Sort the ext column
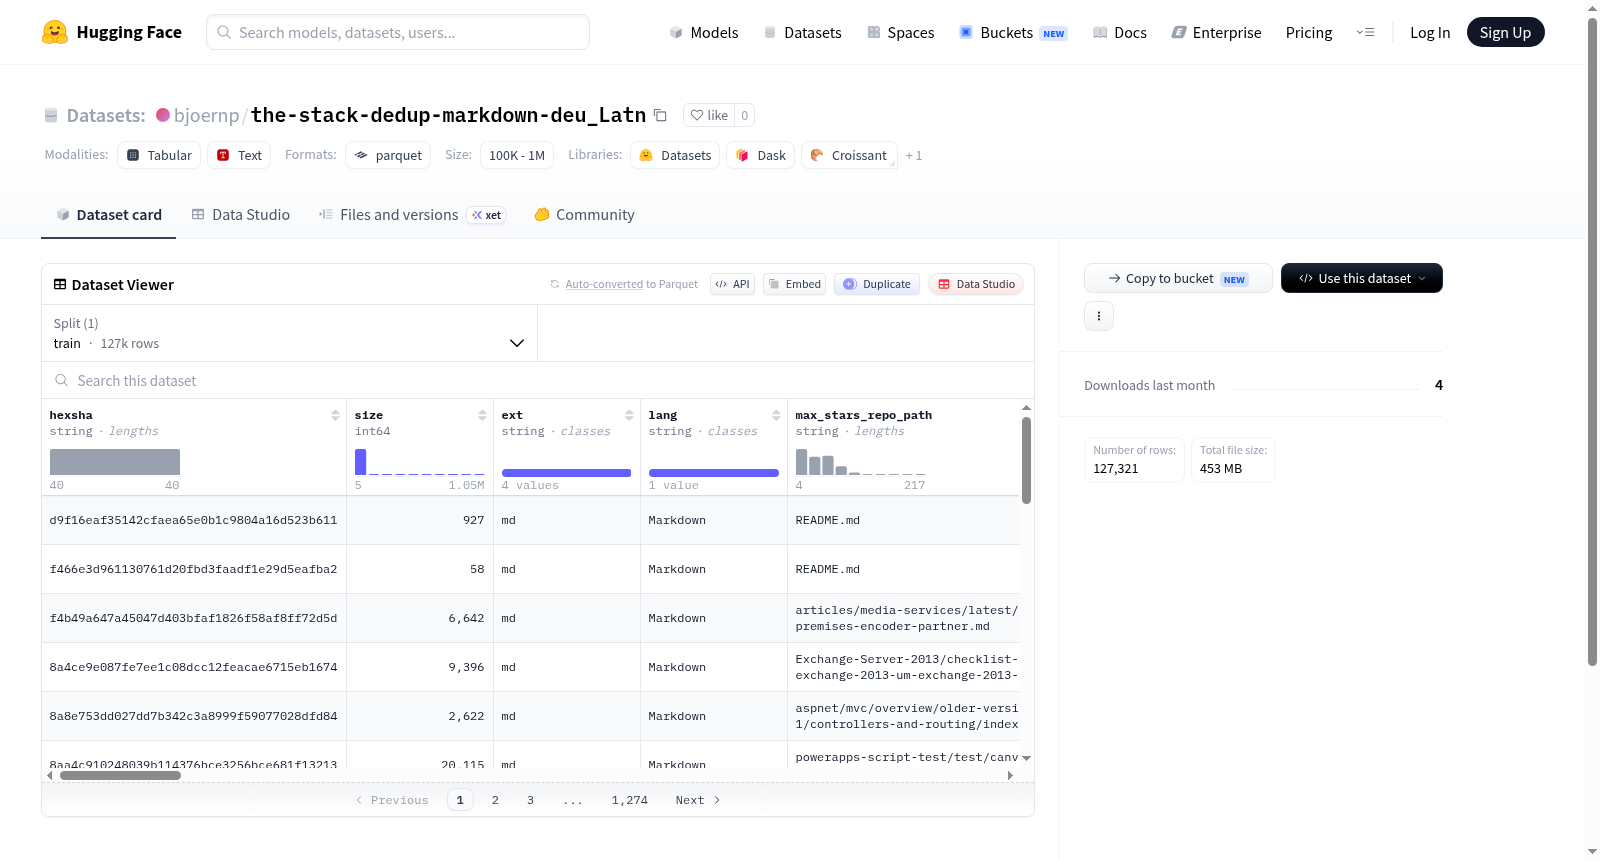 [629, 415]
